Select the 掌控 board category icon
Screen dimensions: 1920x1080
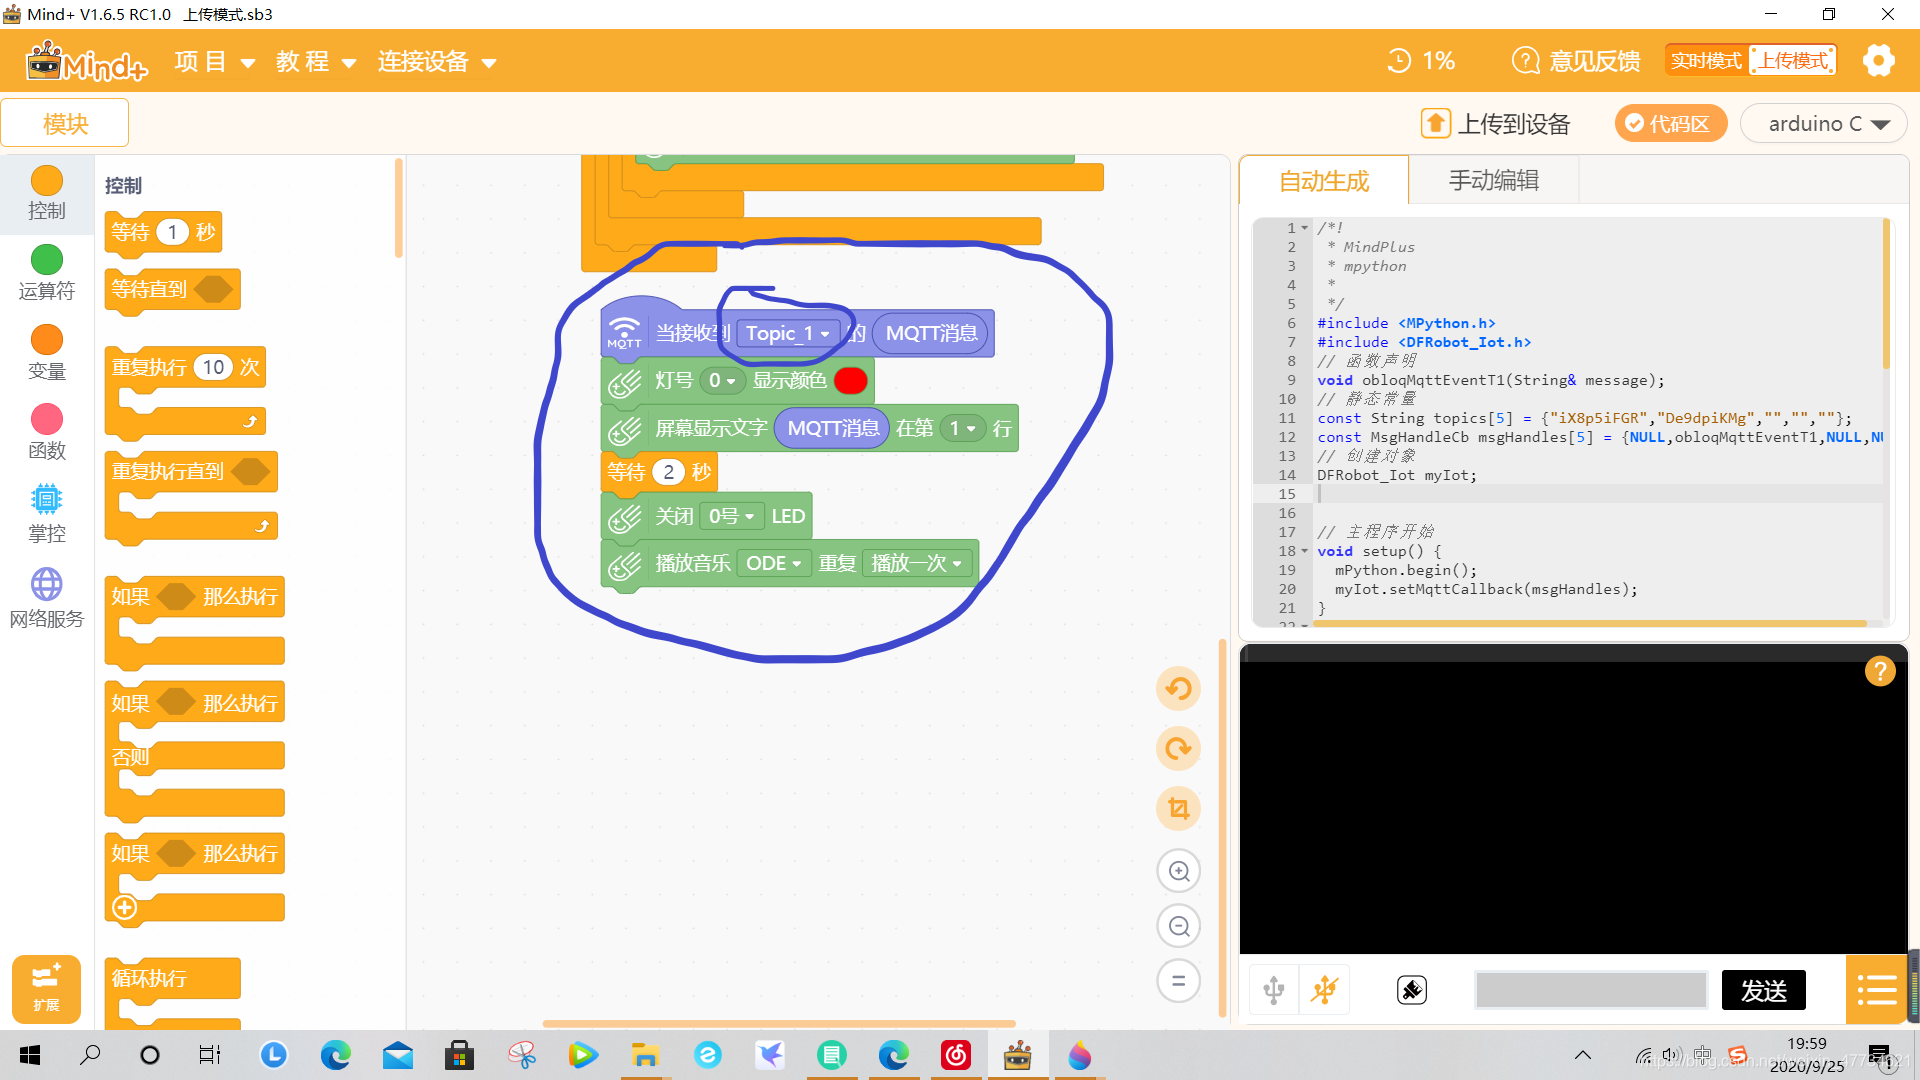(47, 498)
